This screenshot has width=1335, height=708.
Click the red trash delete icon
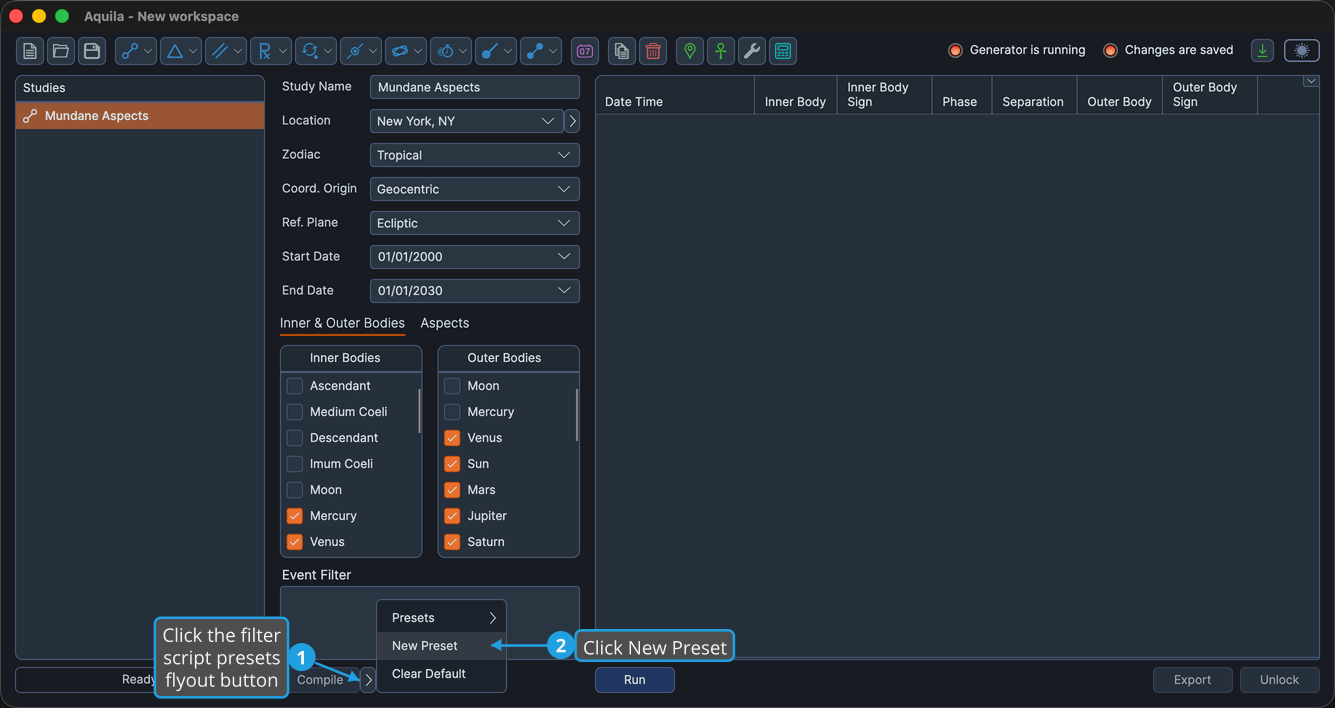pyautogui.click(x=653, y=51)
